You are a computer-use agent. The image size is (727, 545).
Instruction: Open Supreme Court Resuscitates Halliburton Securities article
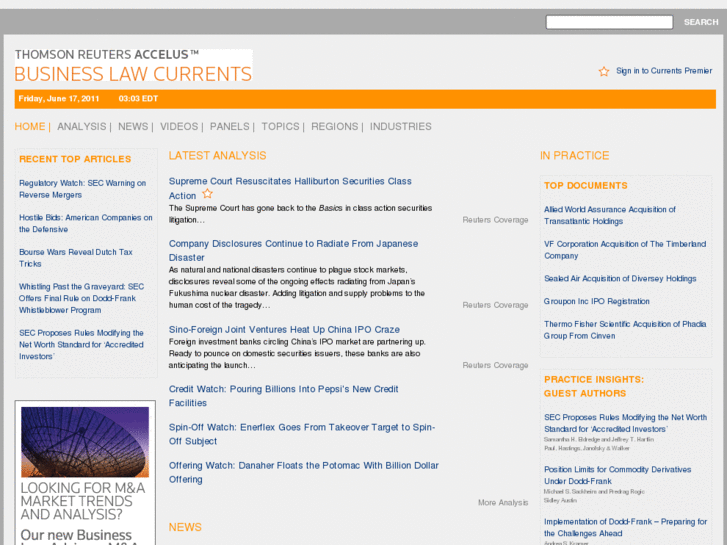290,188
